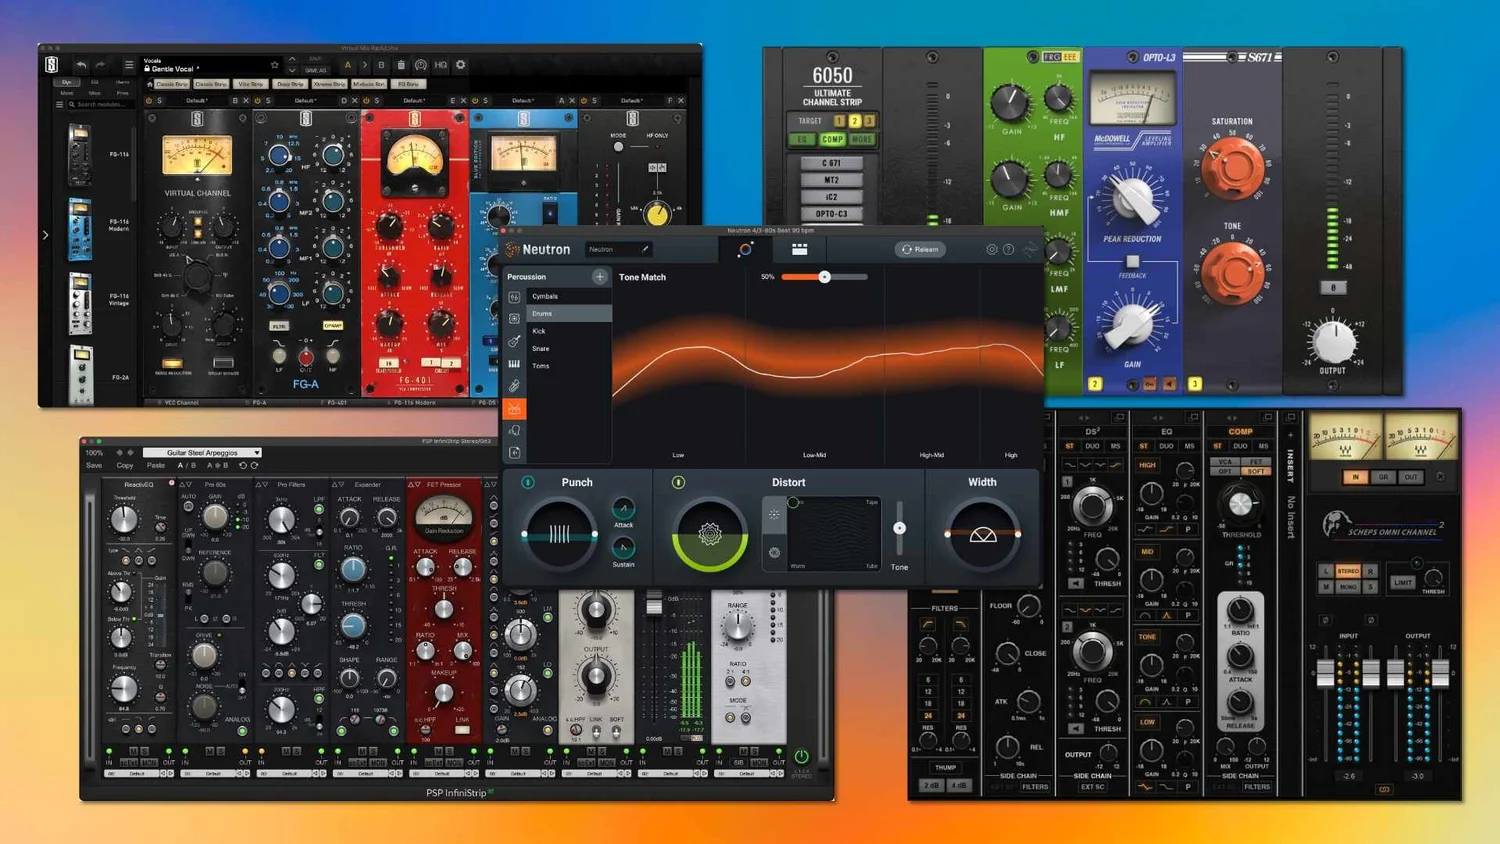
Task: Toggle STEREO mode on the Scheps Omni Channel
Action: pyautogui.click(x=1347, y=570)
